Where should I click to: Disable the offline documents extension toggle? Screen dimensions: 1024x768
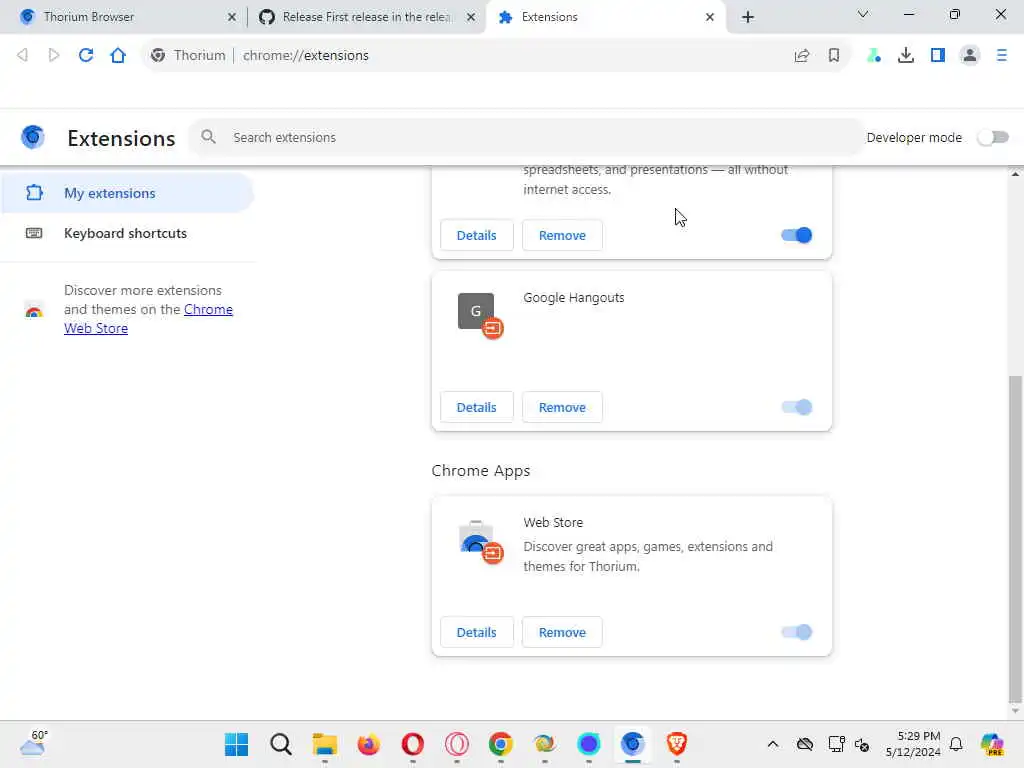[797, 235]
